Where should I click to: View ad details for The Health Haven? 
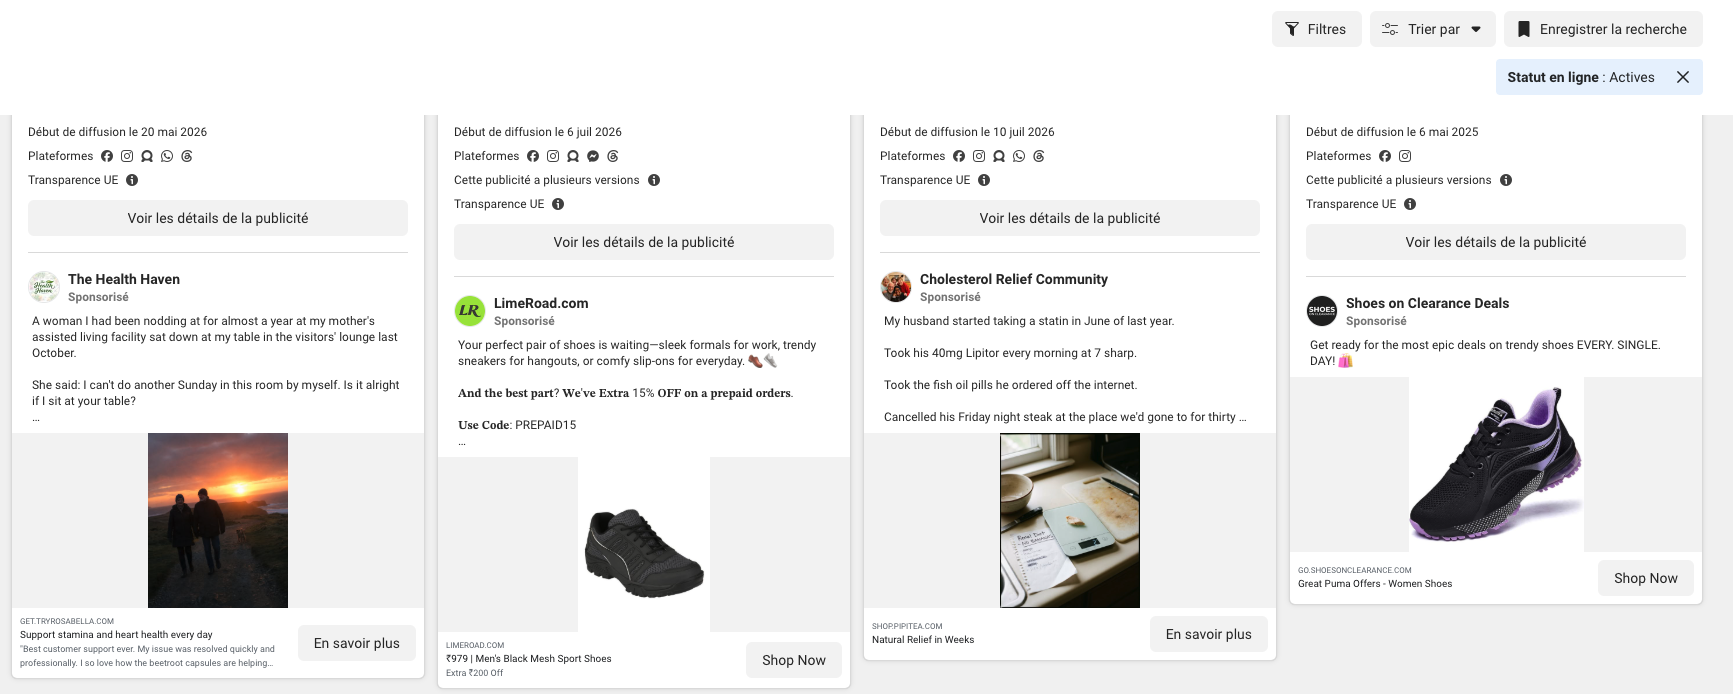coord(218,218)
